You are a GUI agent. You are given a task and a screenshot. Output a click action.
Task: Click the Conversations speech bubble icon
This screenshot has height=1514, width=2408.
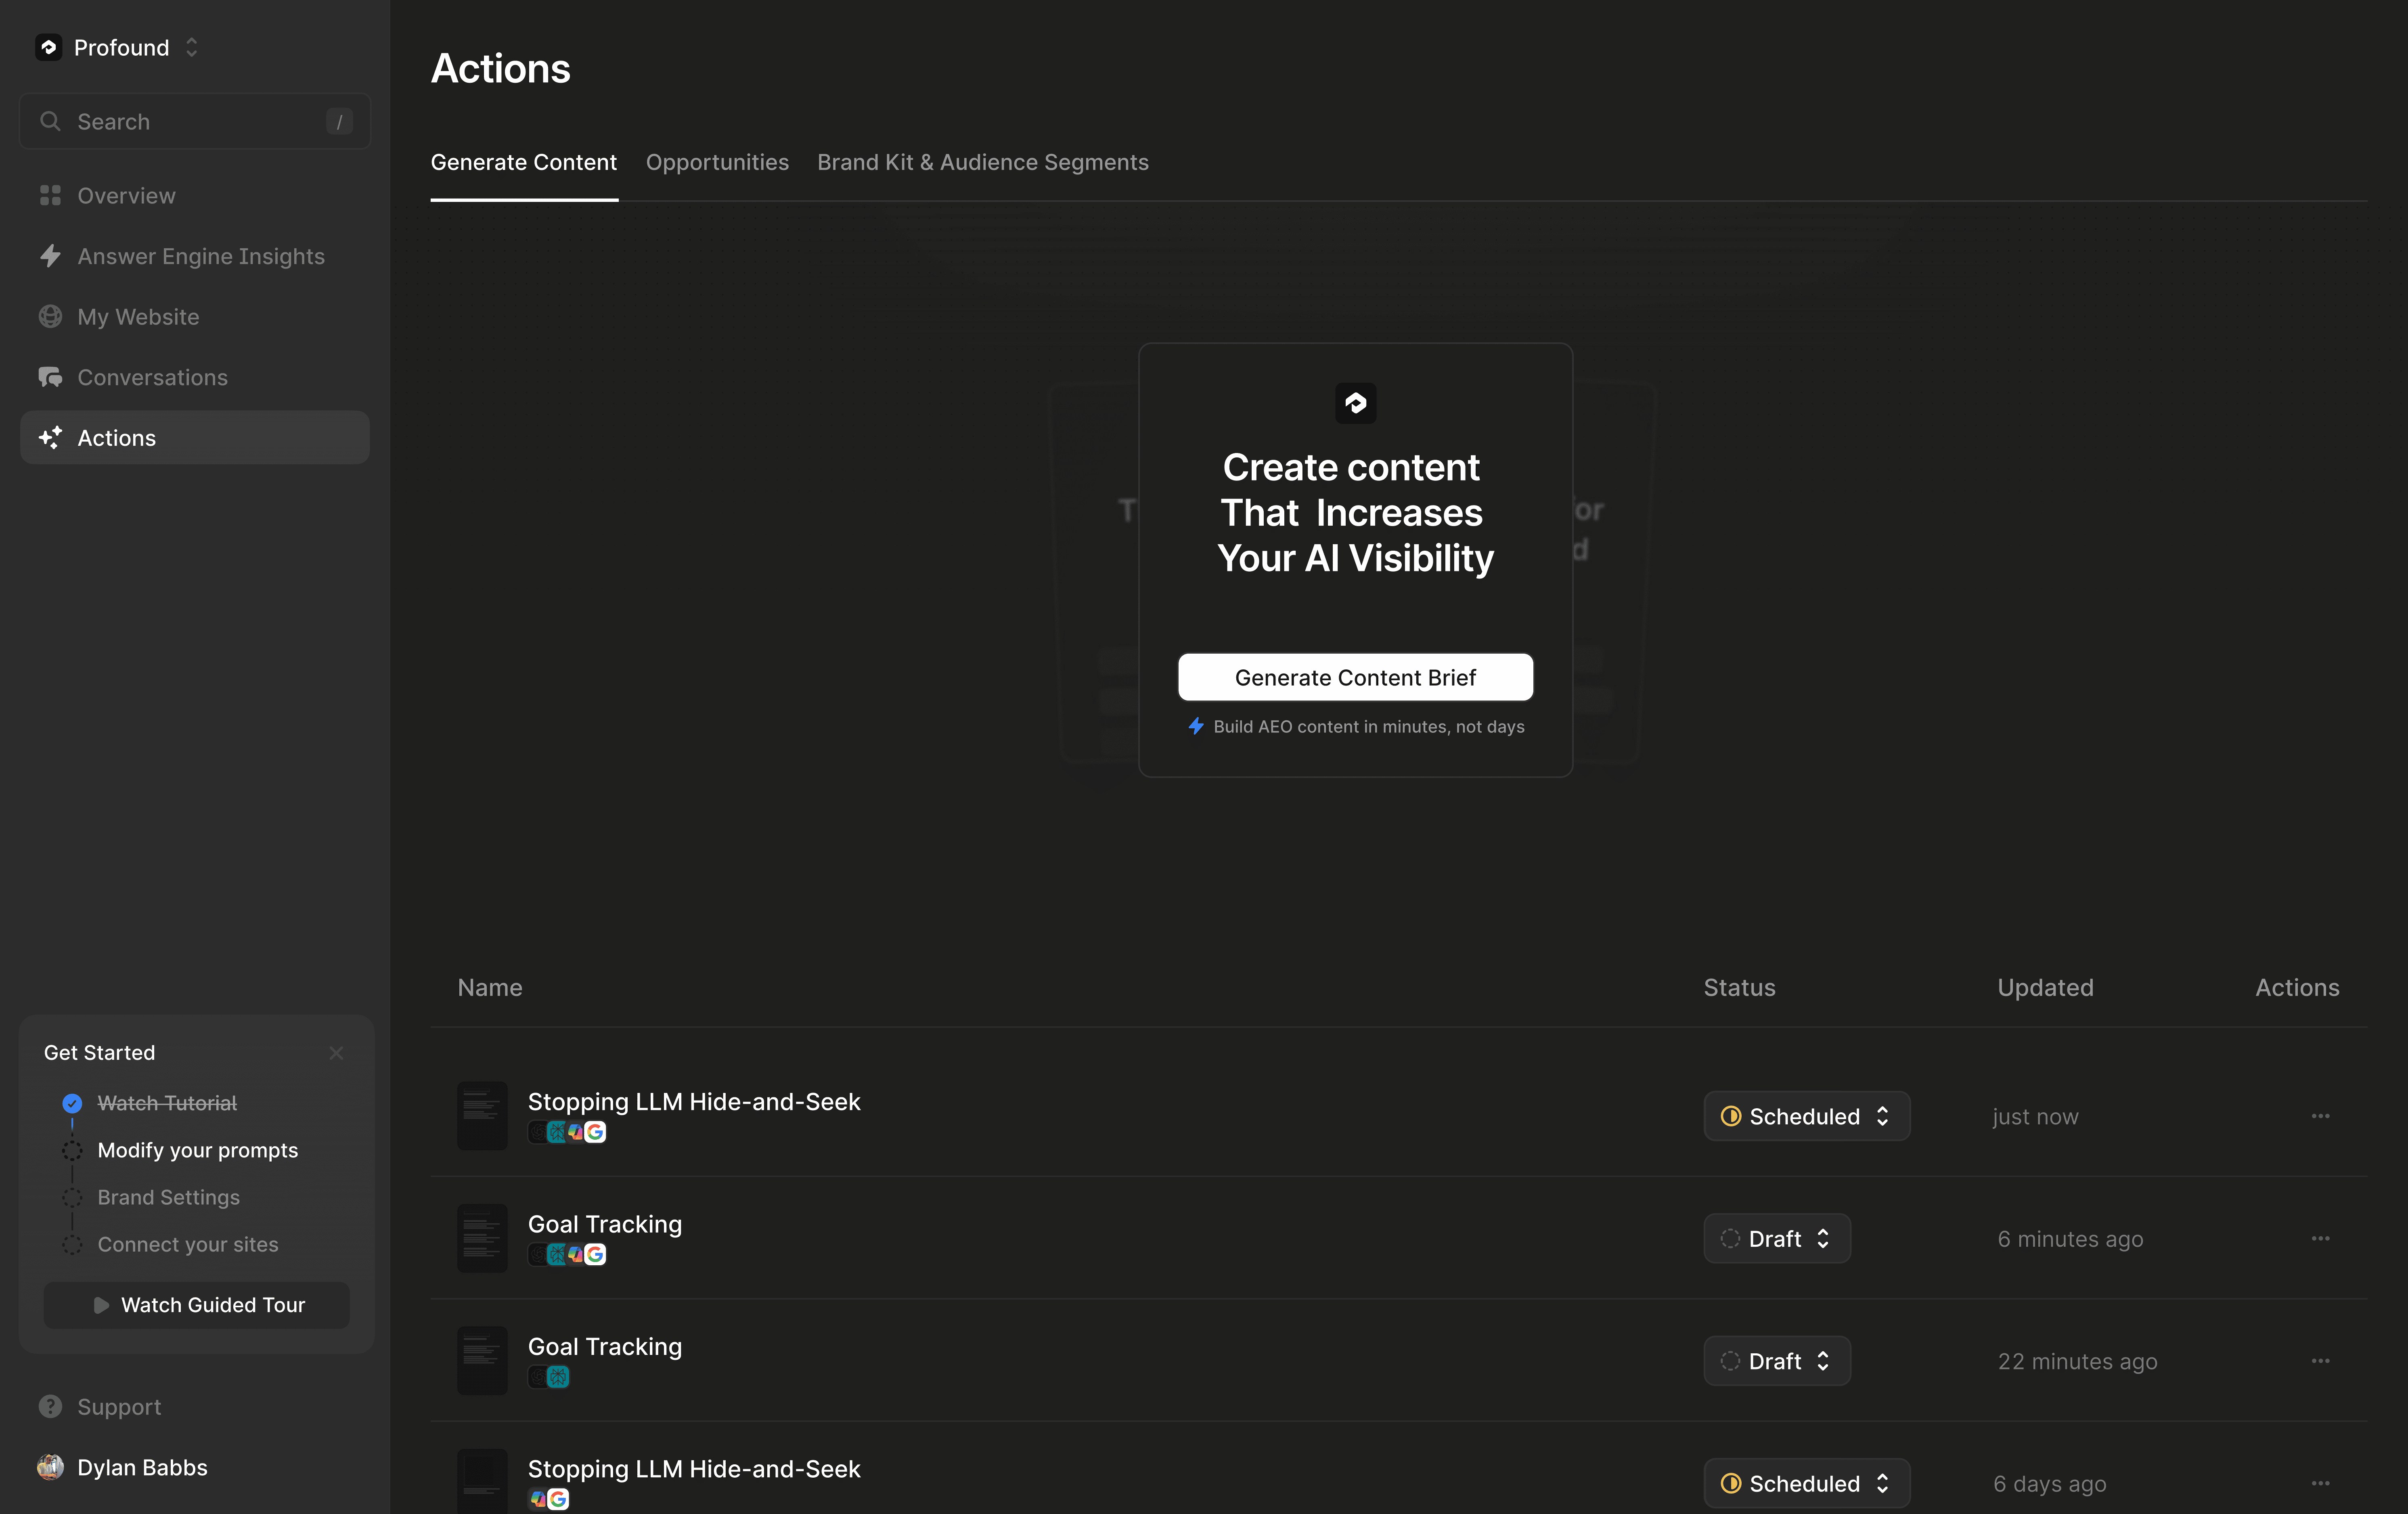coord(51,377)
